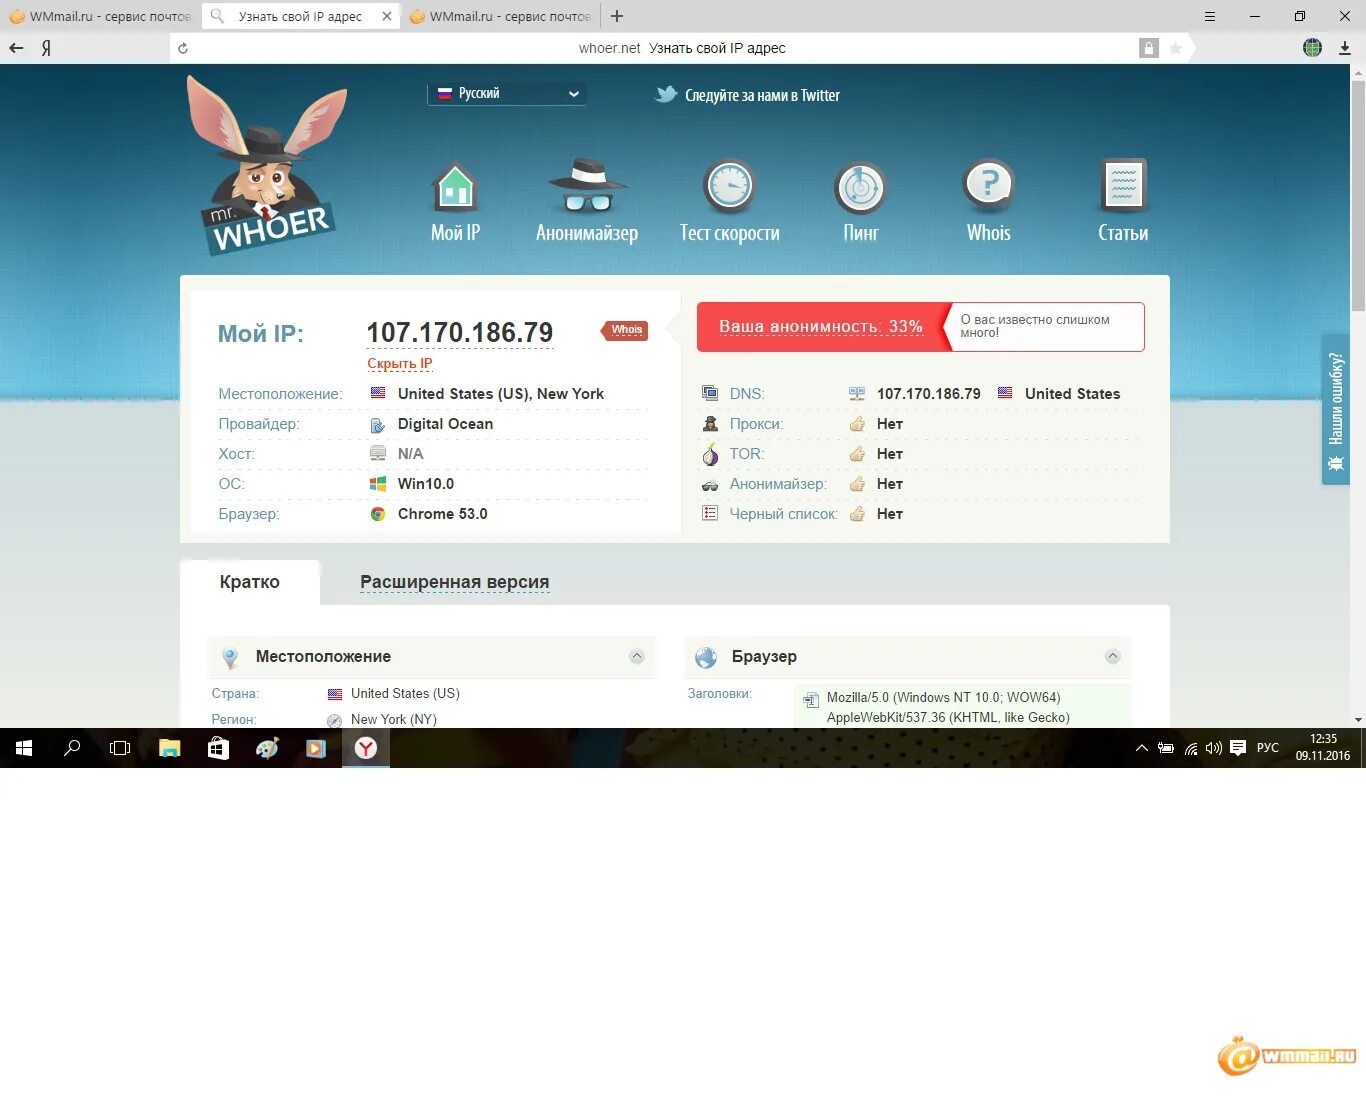
Task: Click the page vertical scrollbar thumb
Action: tap(1358, 195)
